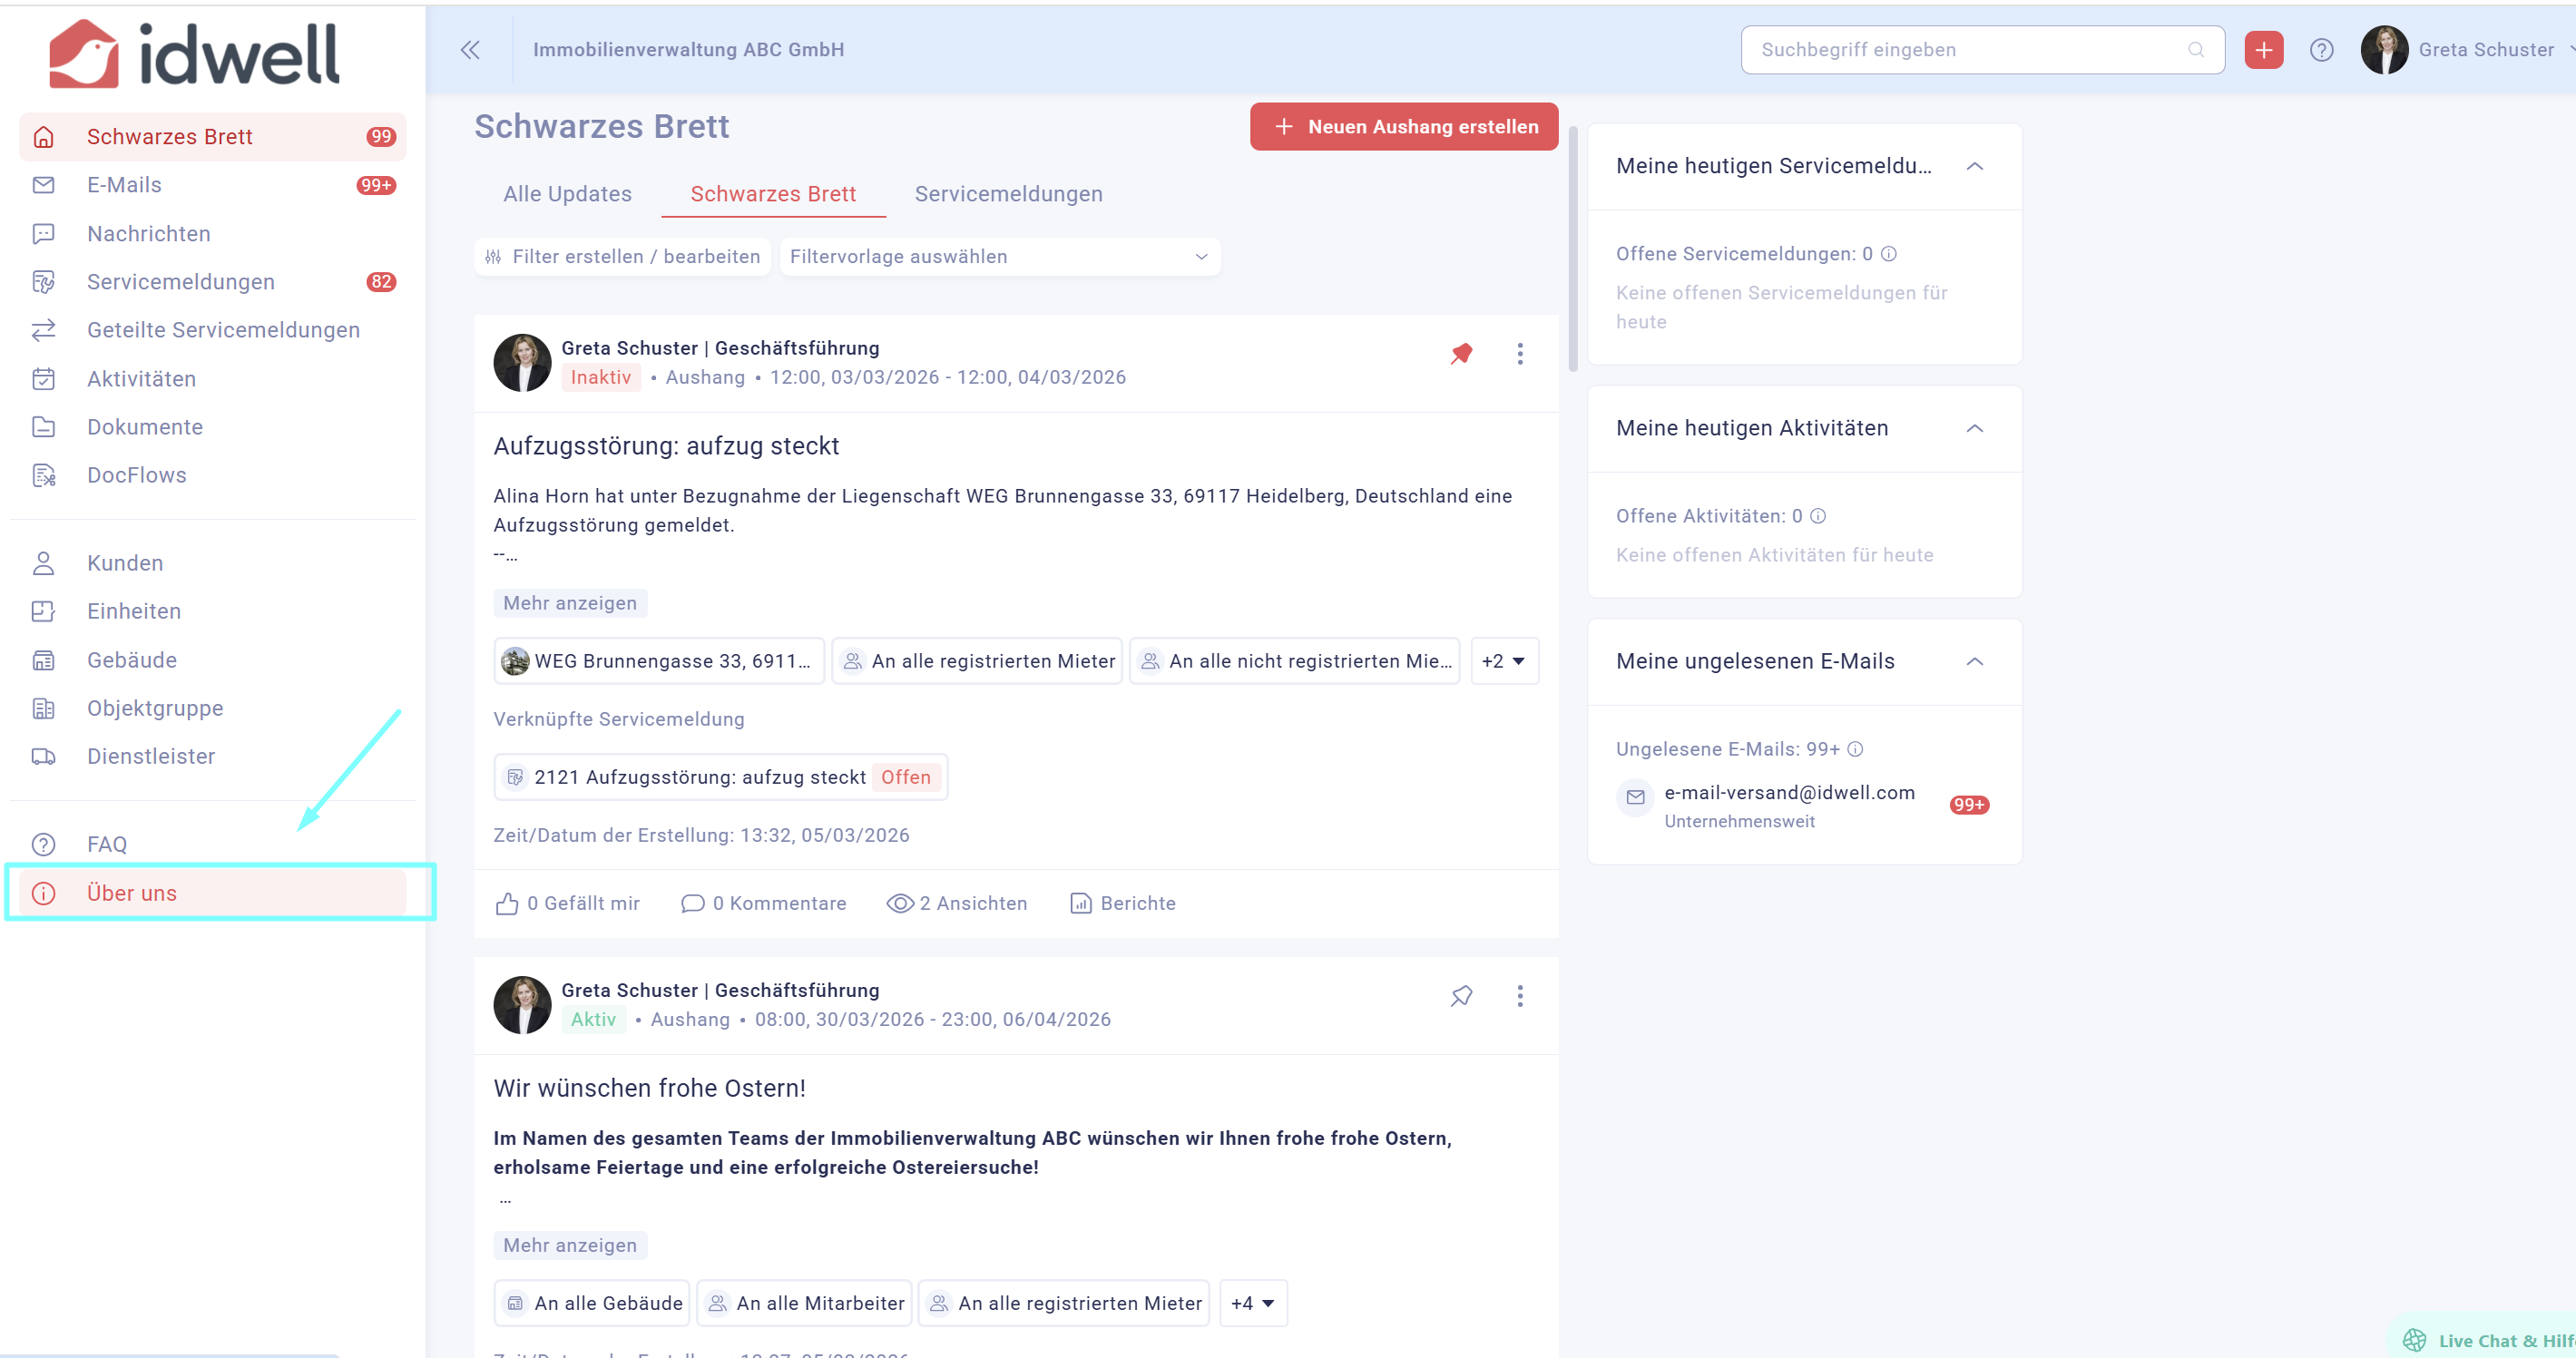Screen dimensions: 2576x1358
Task: Click Mehr anzeigen on Aufzugsstörung post
Action: (x=570, y=603)
